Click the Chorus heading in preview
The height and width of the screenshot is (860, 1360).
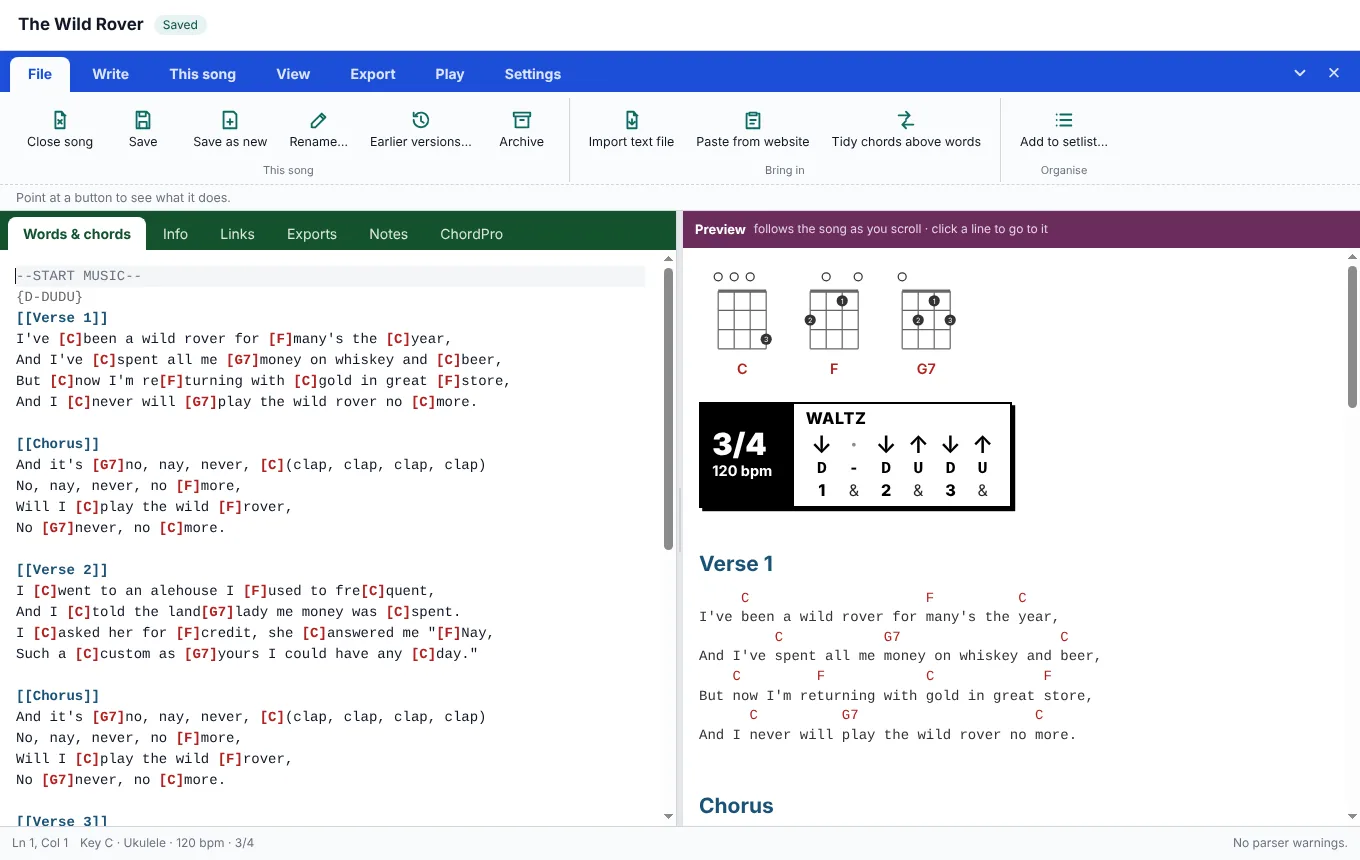(x=736, y=806)
